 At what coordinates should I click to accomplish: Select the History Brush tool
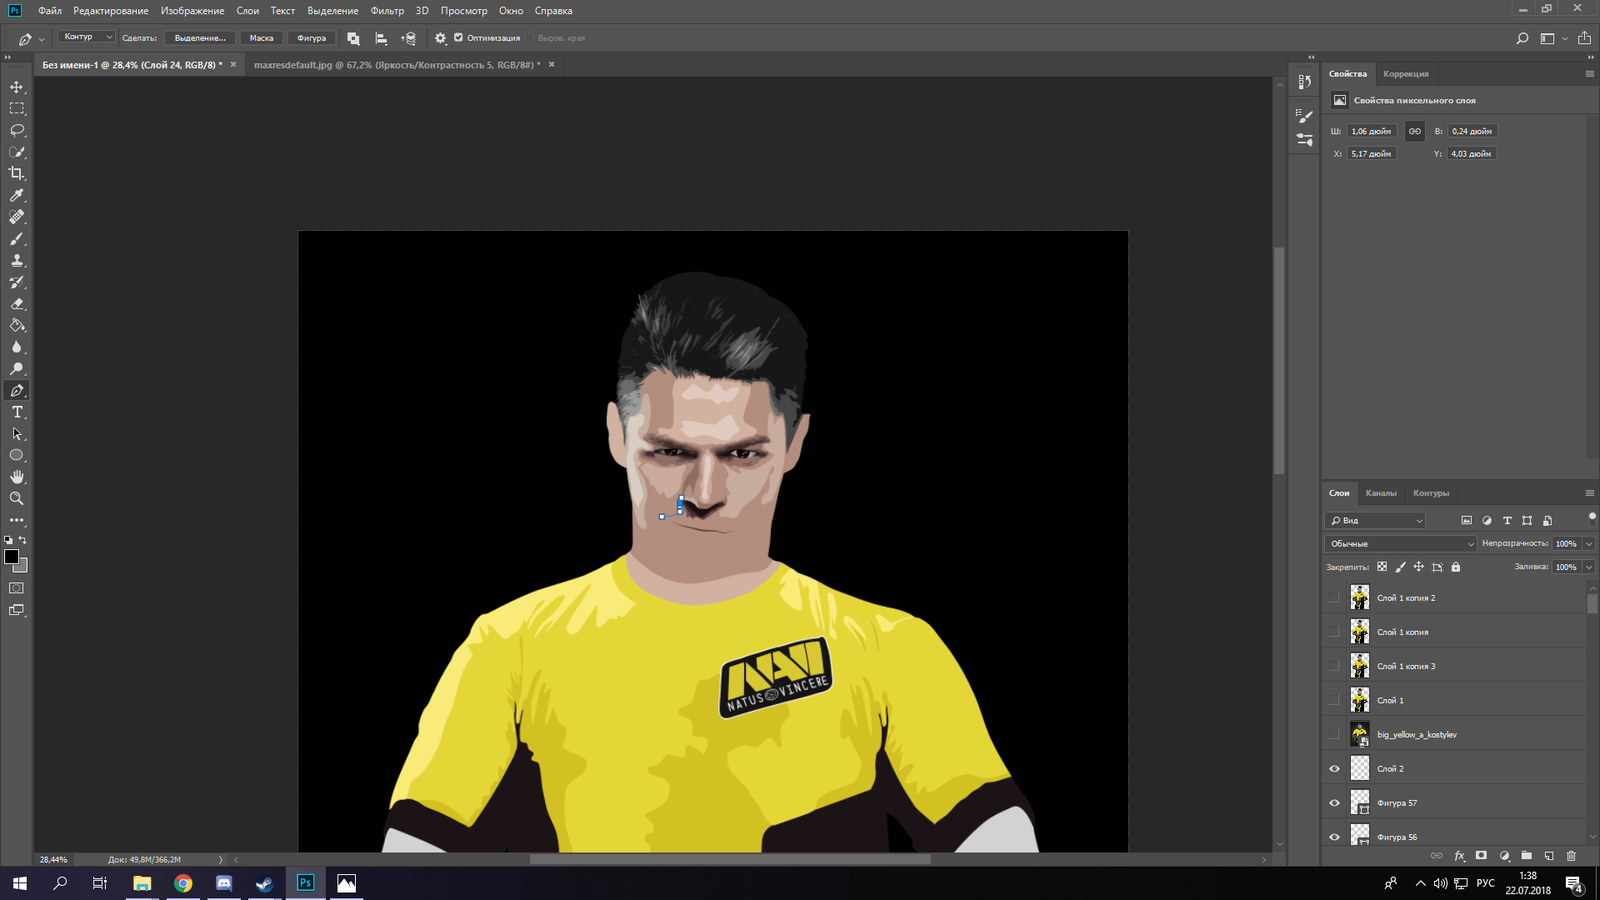(x=17, y=282)
